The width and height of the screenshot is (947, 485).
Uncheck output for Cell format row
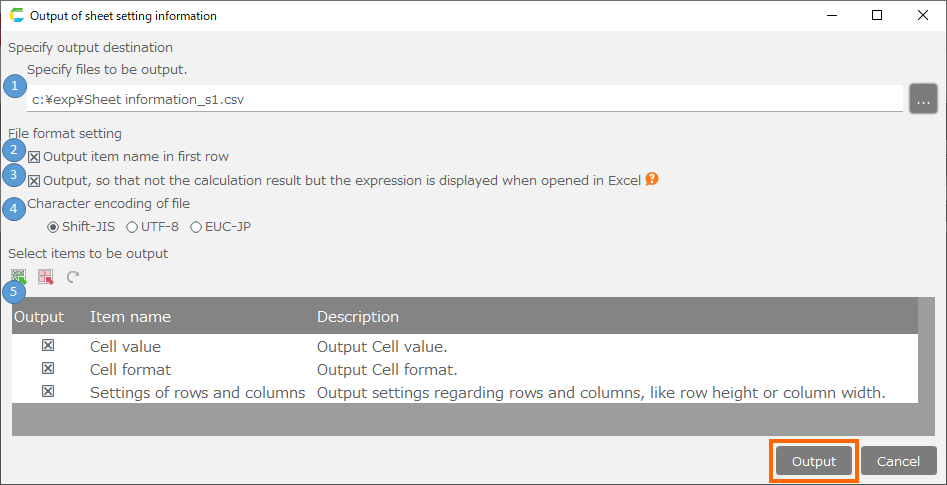(48, 369)
